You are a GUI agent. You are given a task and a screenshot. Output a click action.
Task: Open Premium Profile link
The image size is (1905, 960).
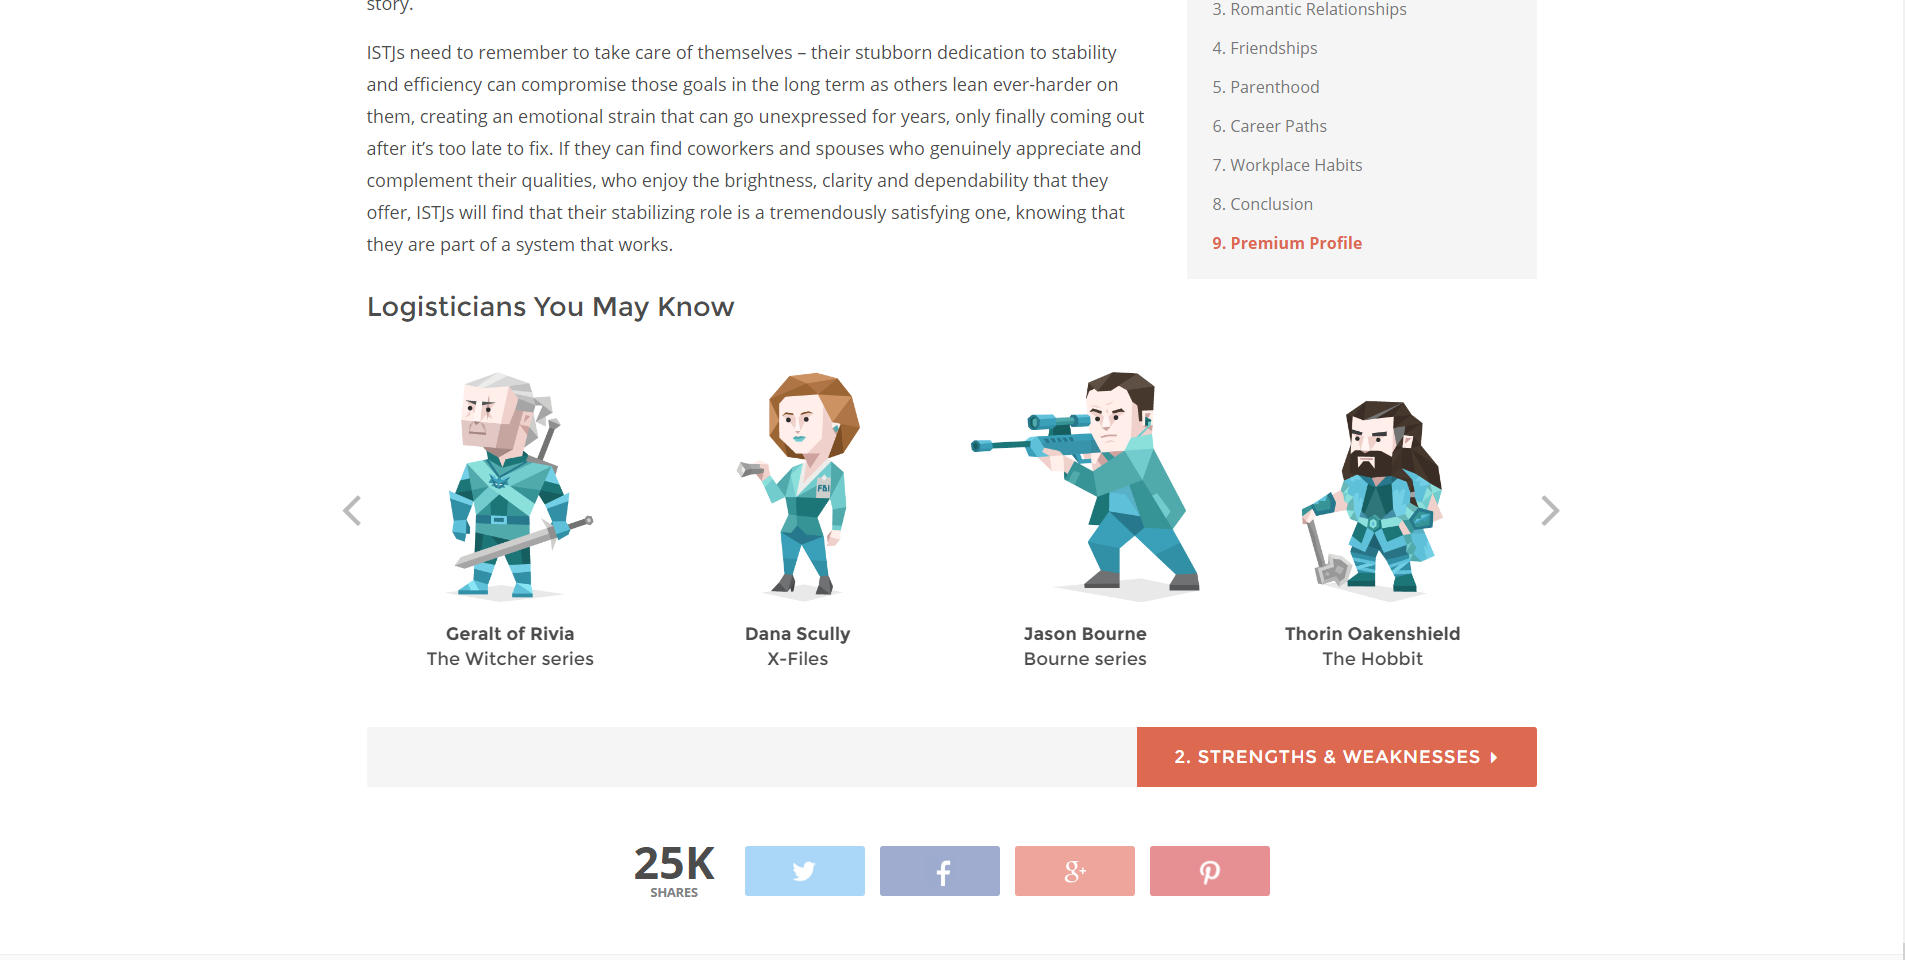[x=1287, y=243]
